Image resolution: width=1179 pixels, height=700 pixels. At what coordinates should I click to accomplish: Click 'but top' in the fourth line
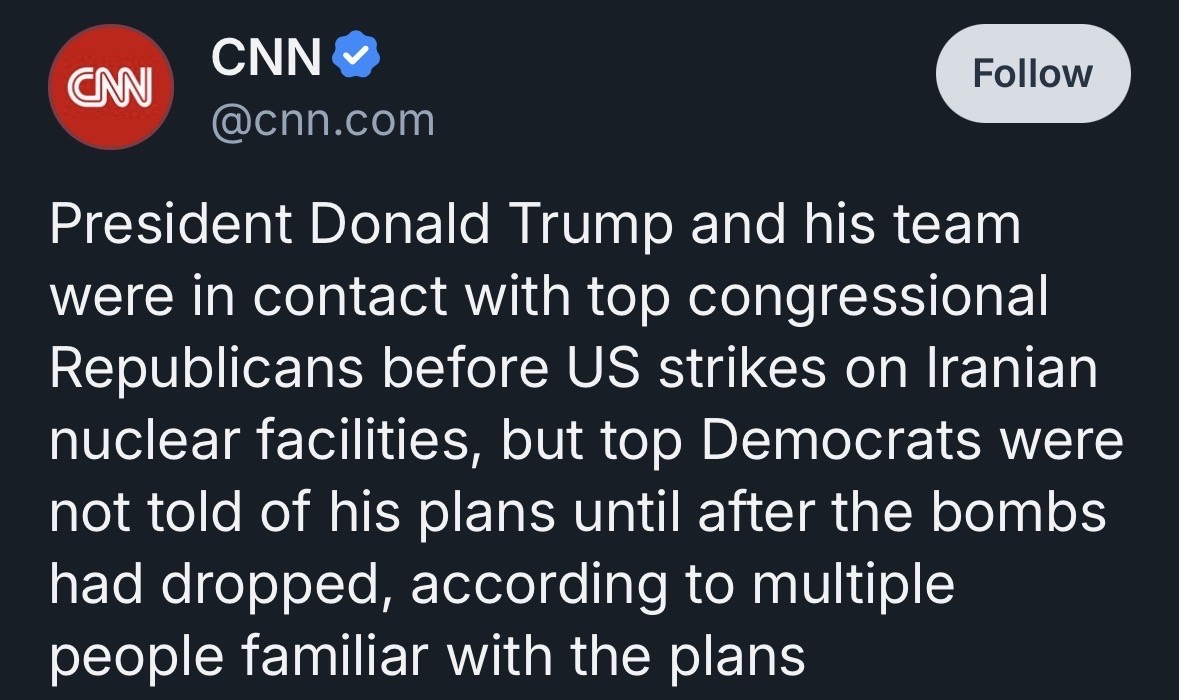click(591, 441)
